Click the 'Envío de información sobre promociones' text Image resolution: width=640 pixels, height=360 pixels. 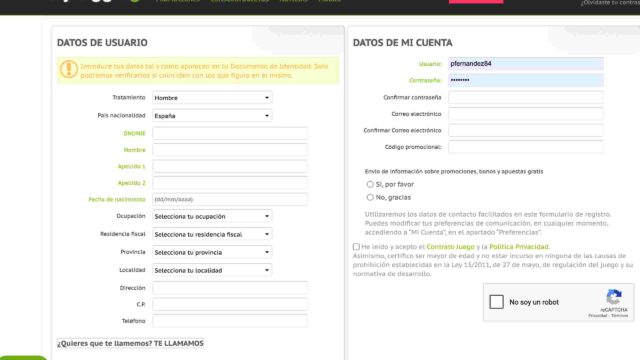(x=454, y=171)
